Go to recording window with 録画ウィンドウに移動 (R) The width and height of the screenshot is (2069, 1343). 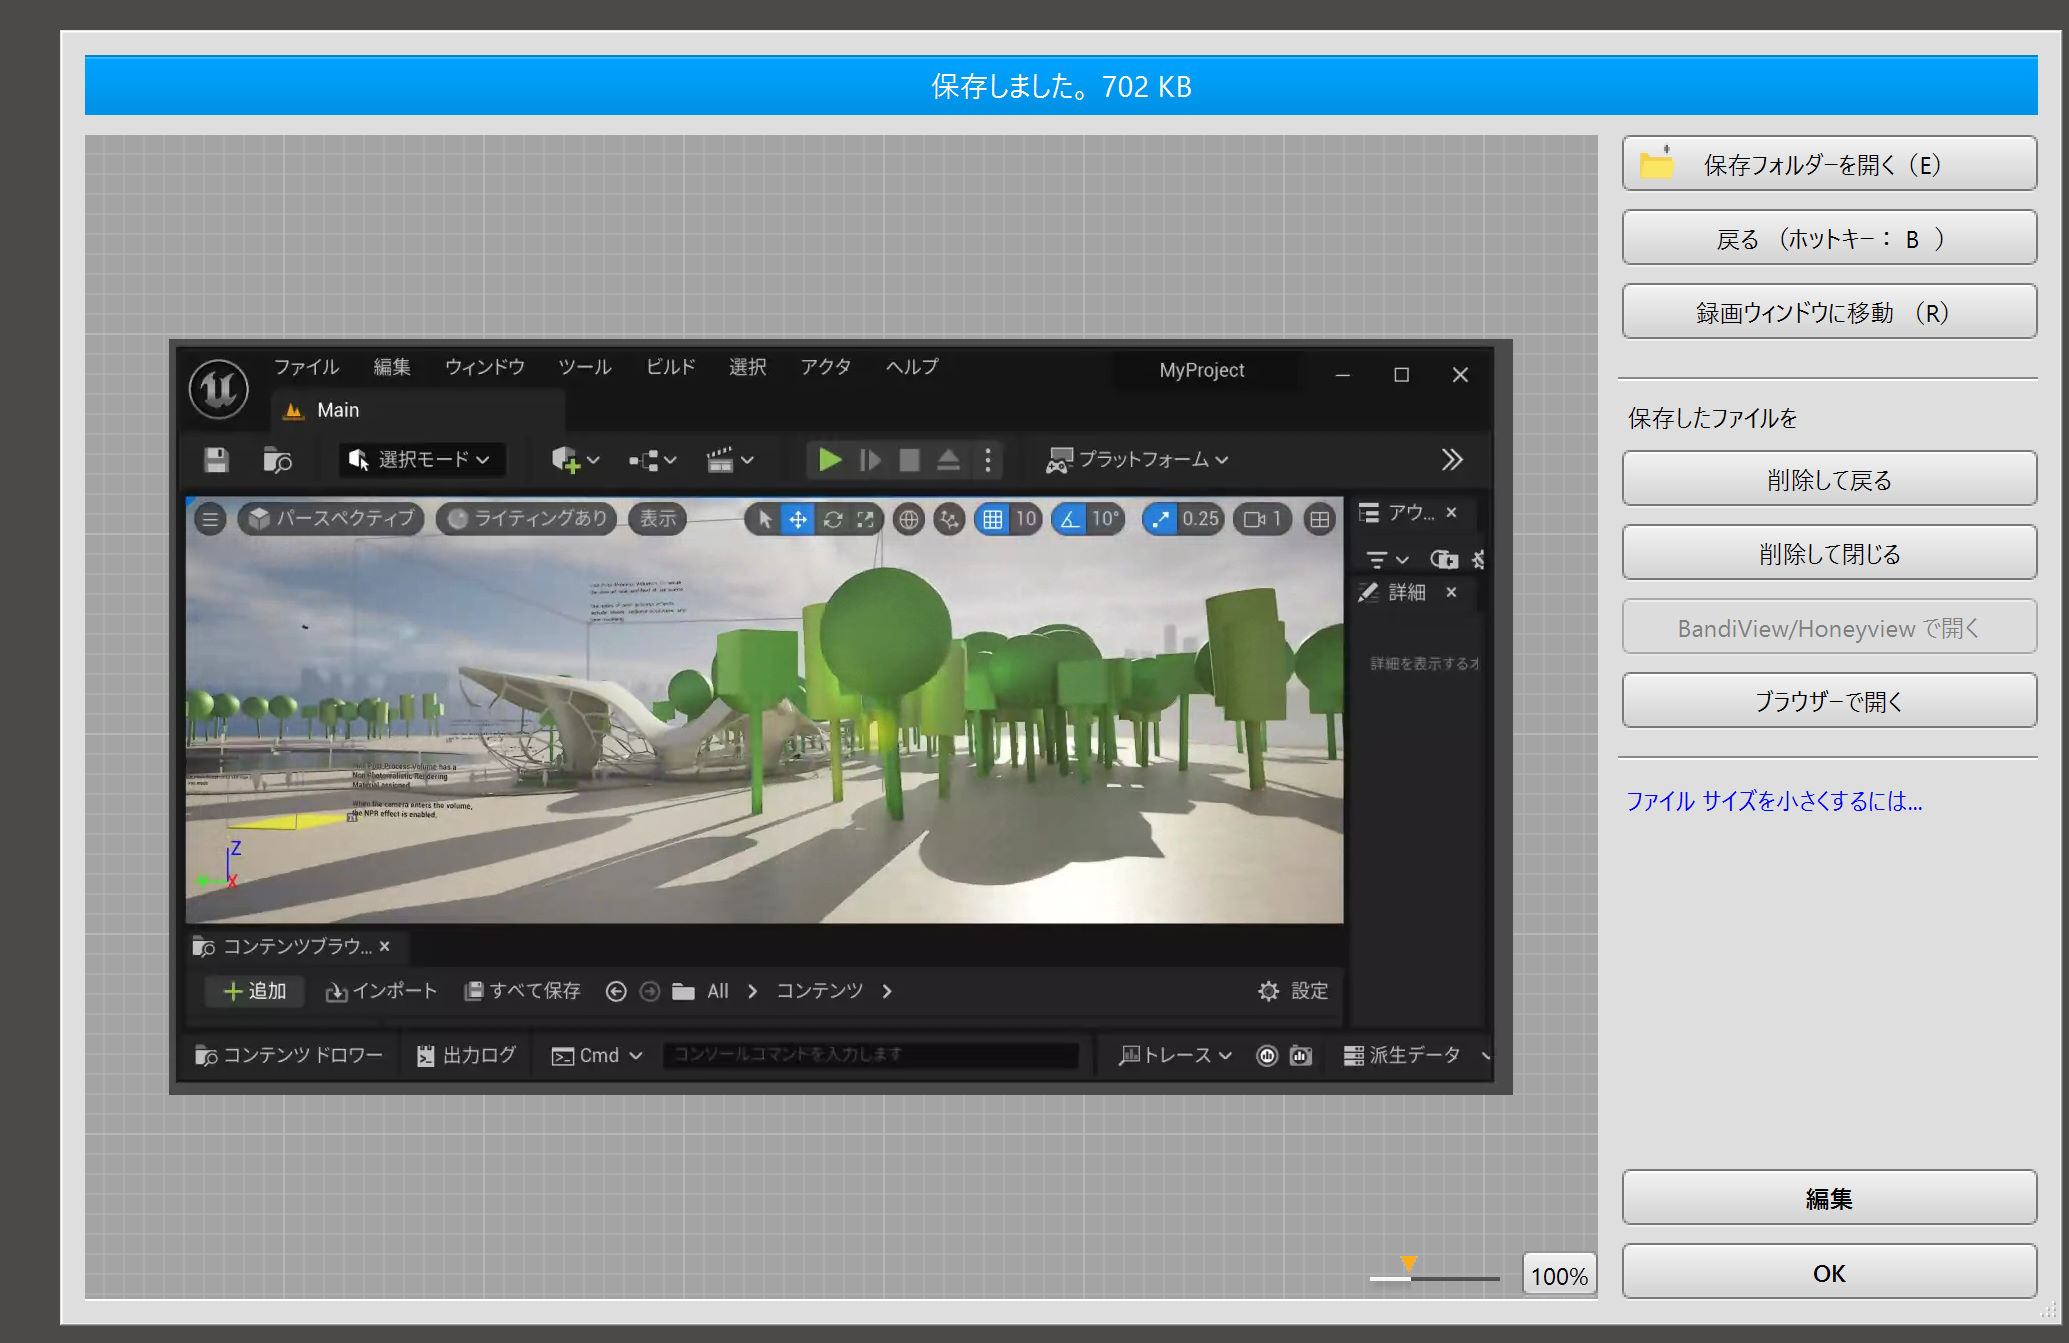pos(1828,312)
